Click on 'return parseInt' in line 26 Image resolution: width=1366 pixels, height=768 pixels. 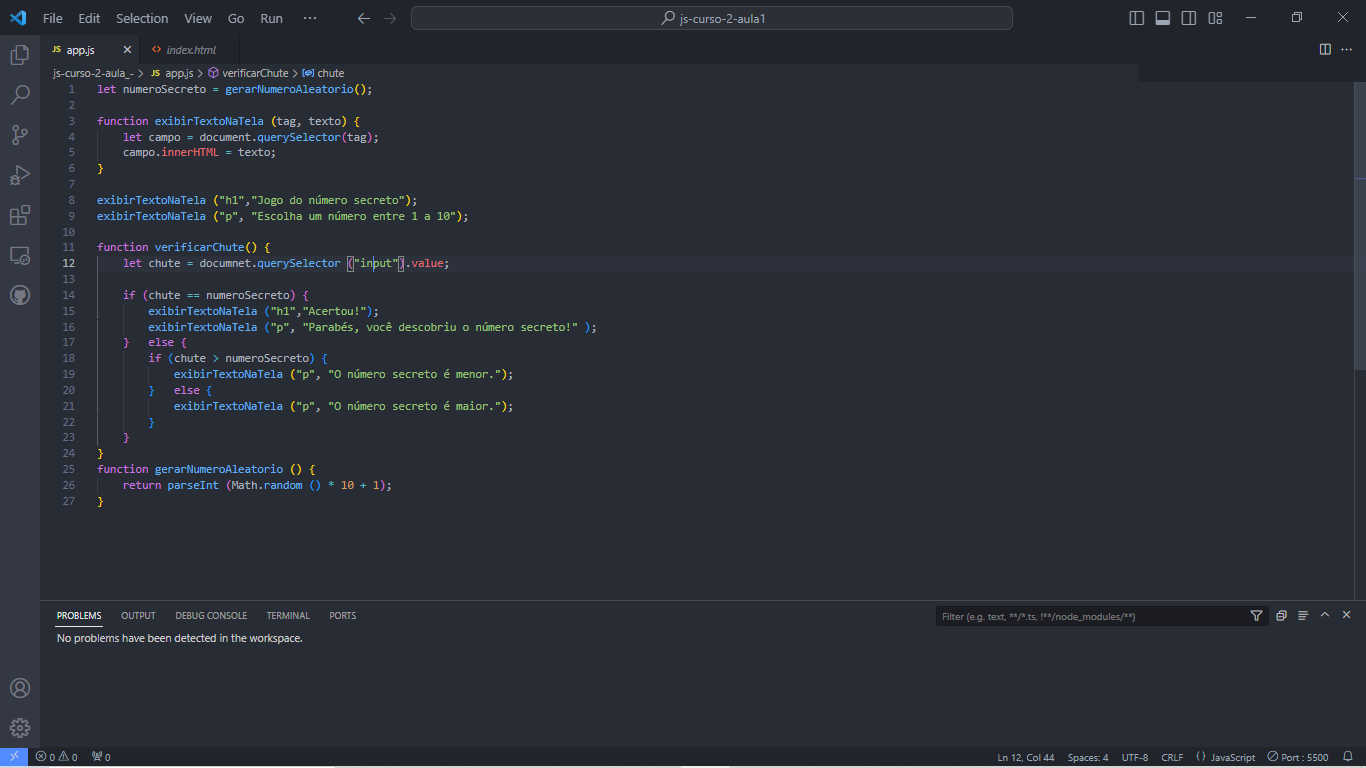[171, 485]
